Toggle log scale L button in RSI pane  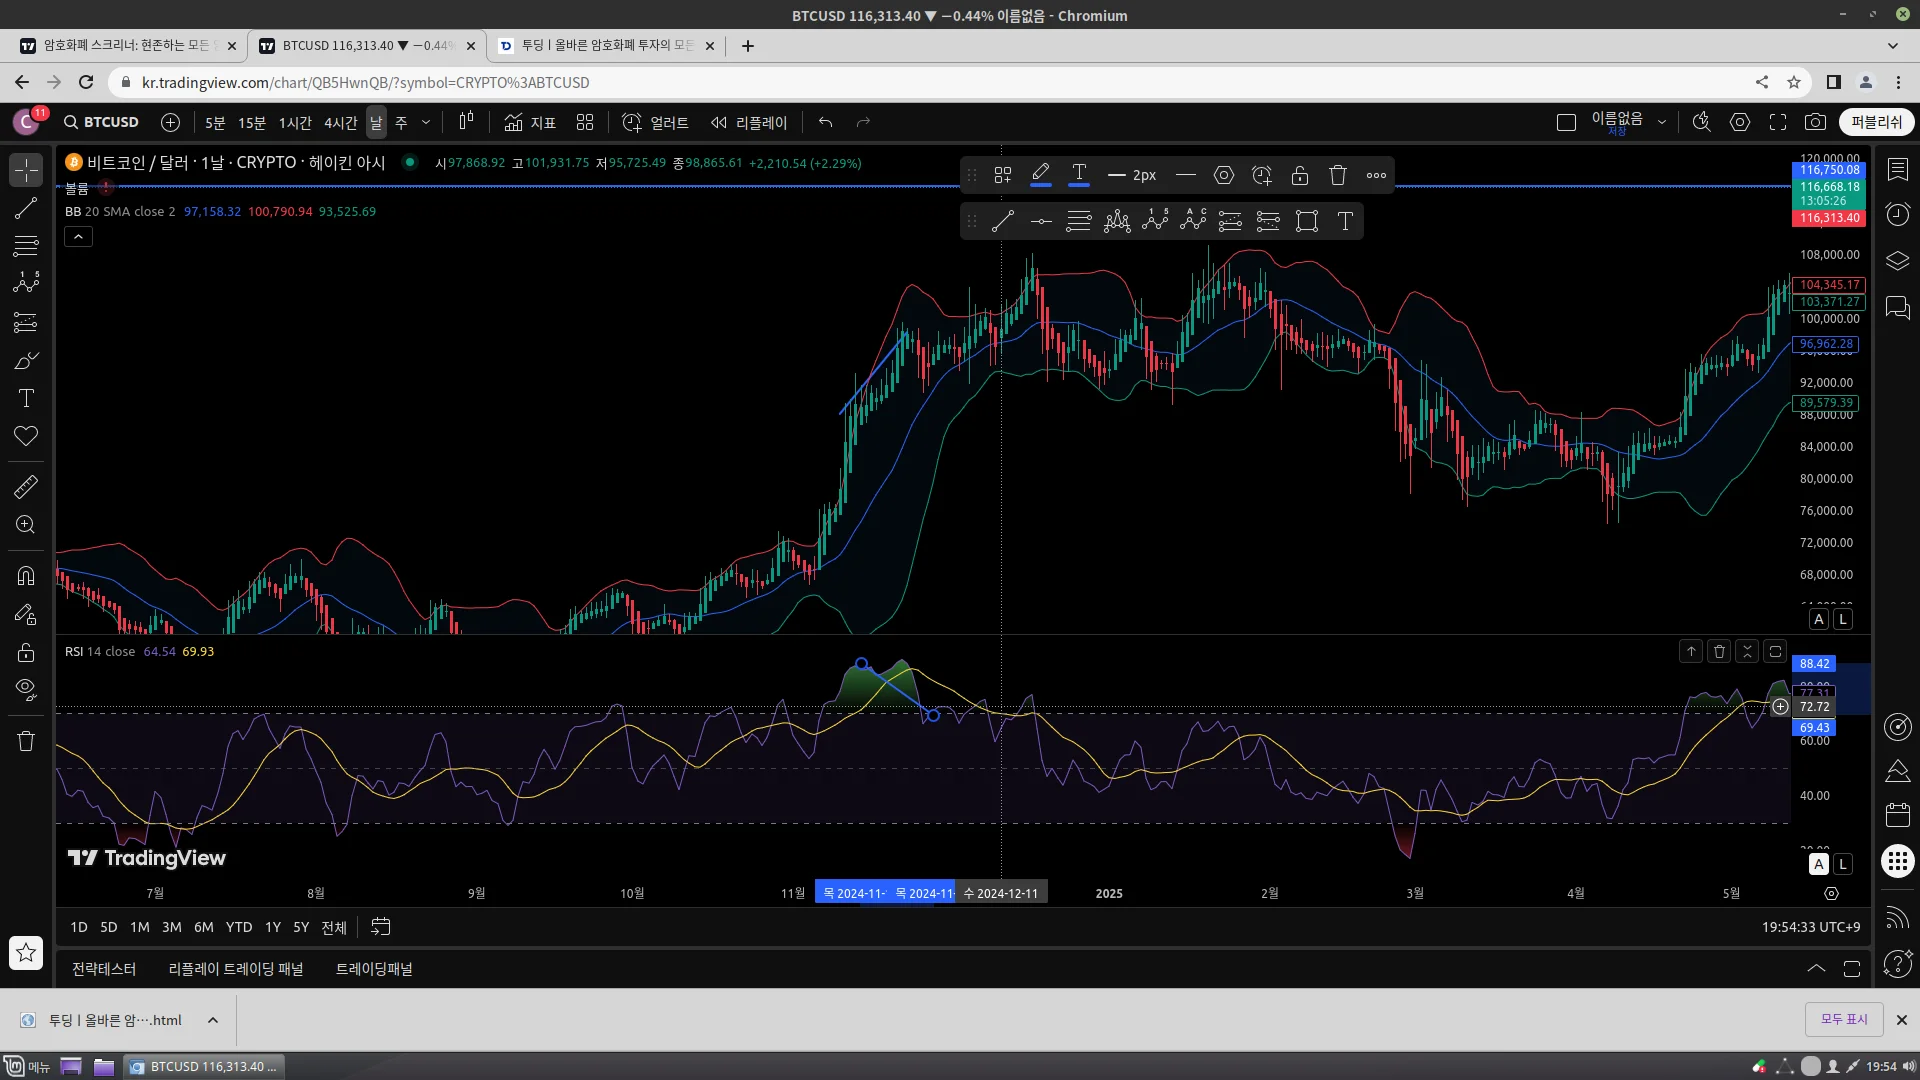(1842, 864)
